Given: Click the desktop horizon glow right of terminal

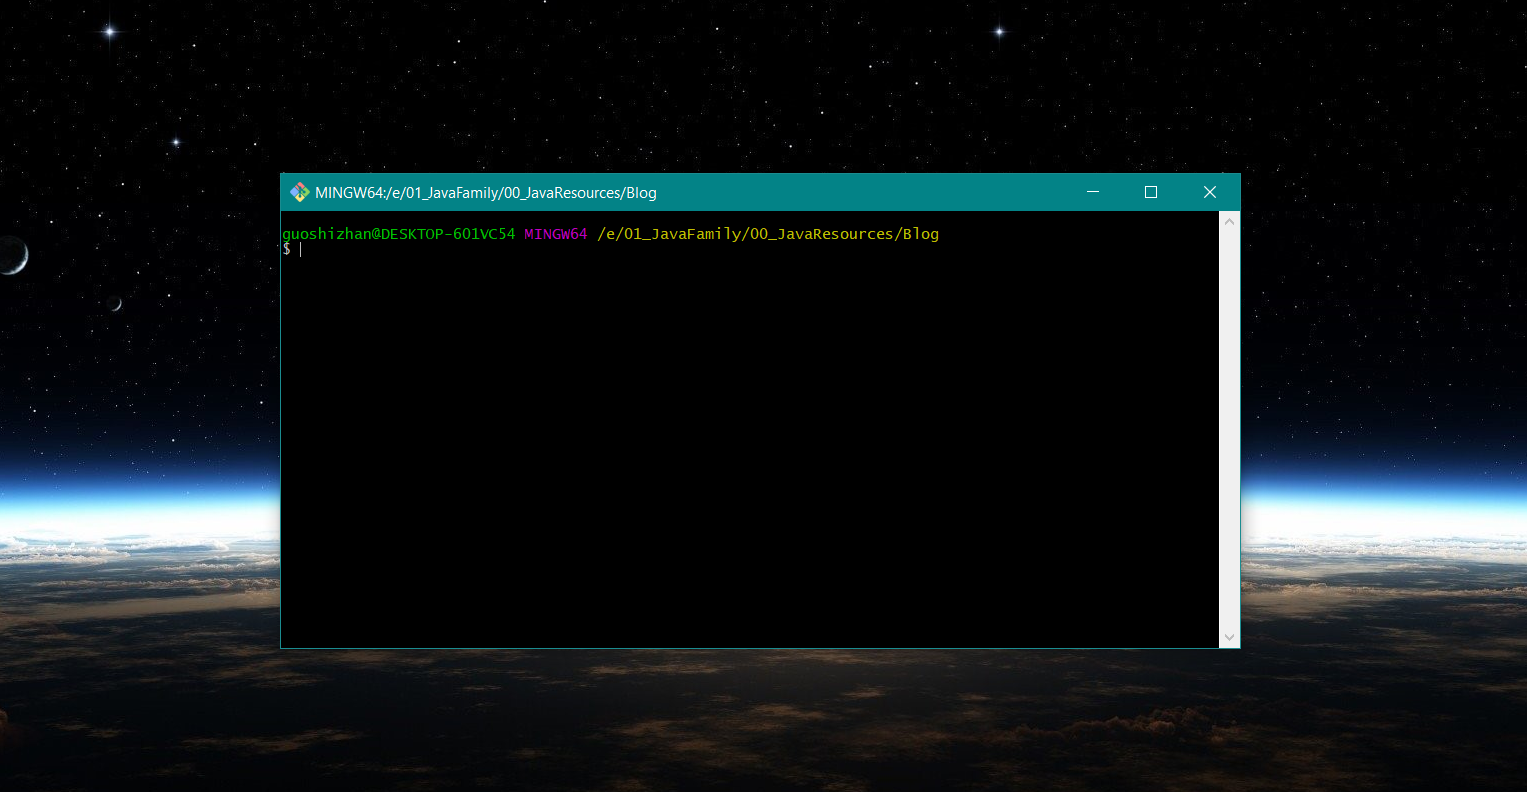Looking at the screenshot, I should (1380, 500).
